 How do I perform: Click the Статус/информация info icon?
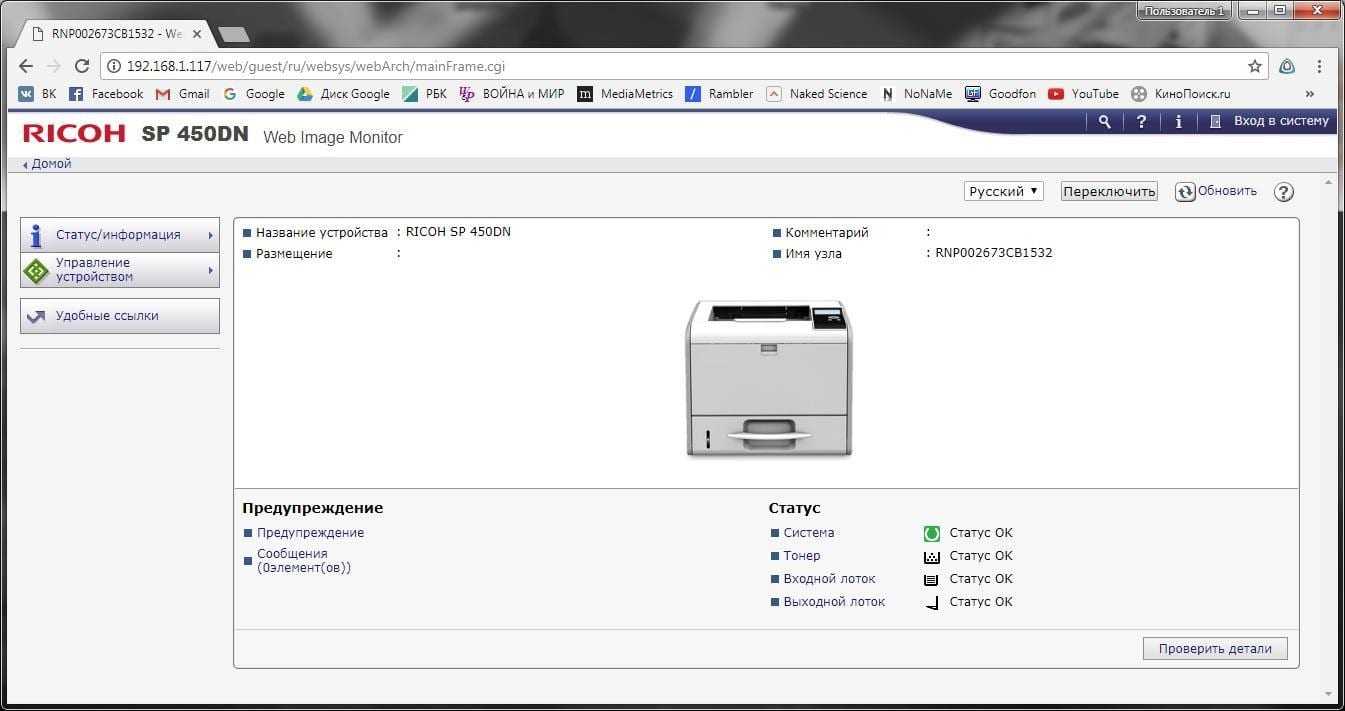36,235
